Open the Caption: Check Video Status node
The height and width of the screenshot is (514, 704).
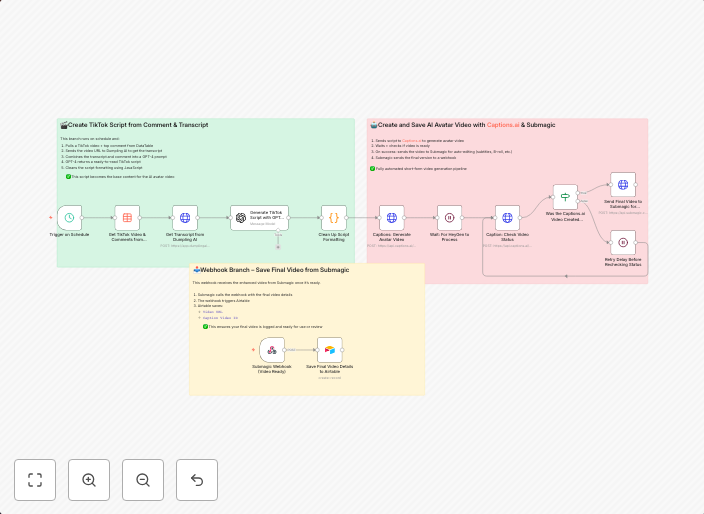click(x=507, y=217)
